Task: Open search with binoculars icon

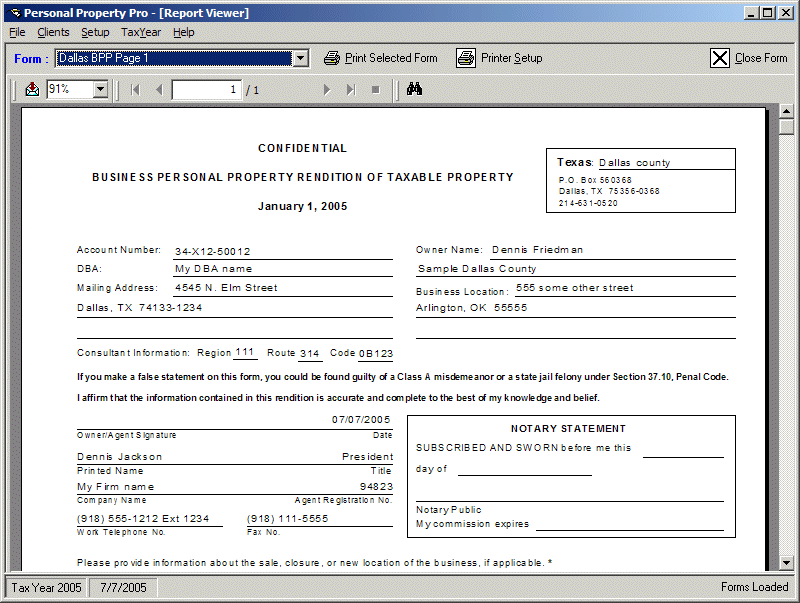Action: (414, 89)
